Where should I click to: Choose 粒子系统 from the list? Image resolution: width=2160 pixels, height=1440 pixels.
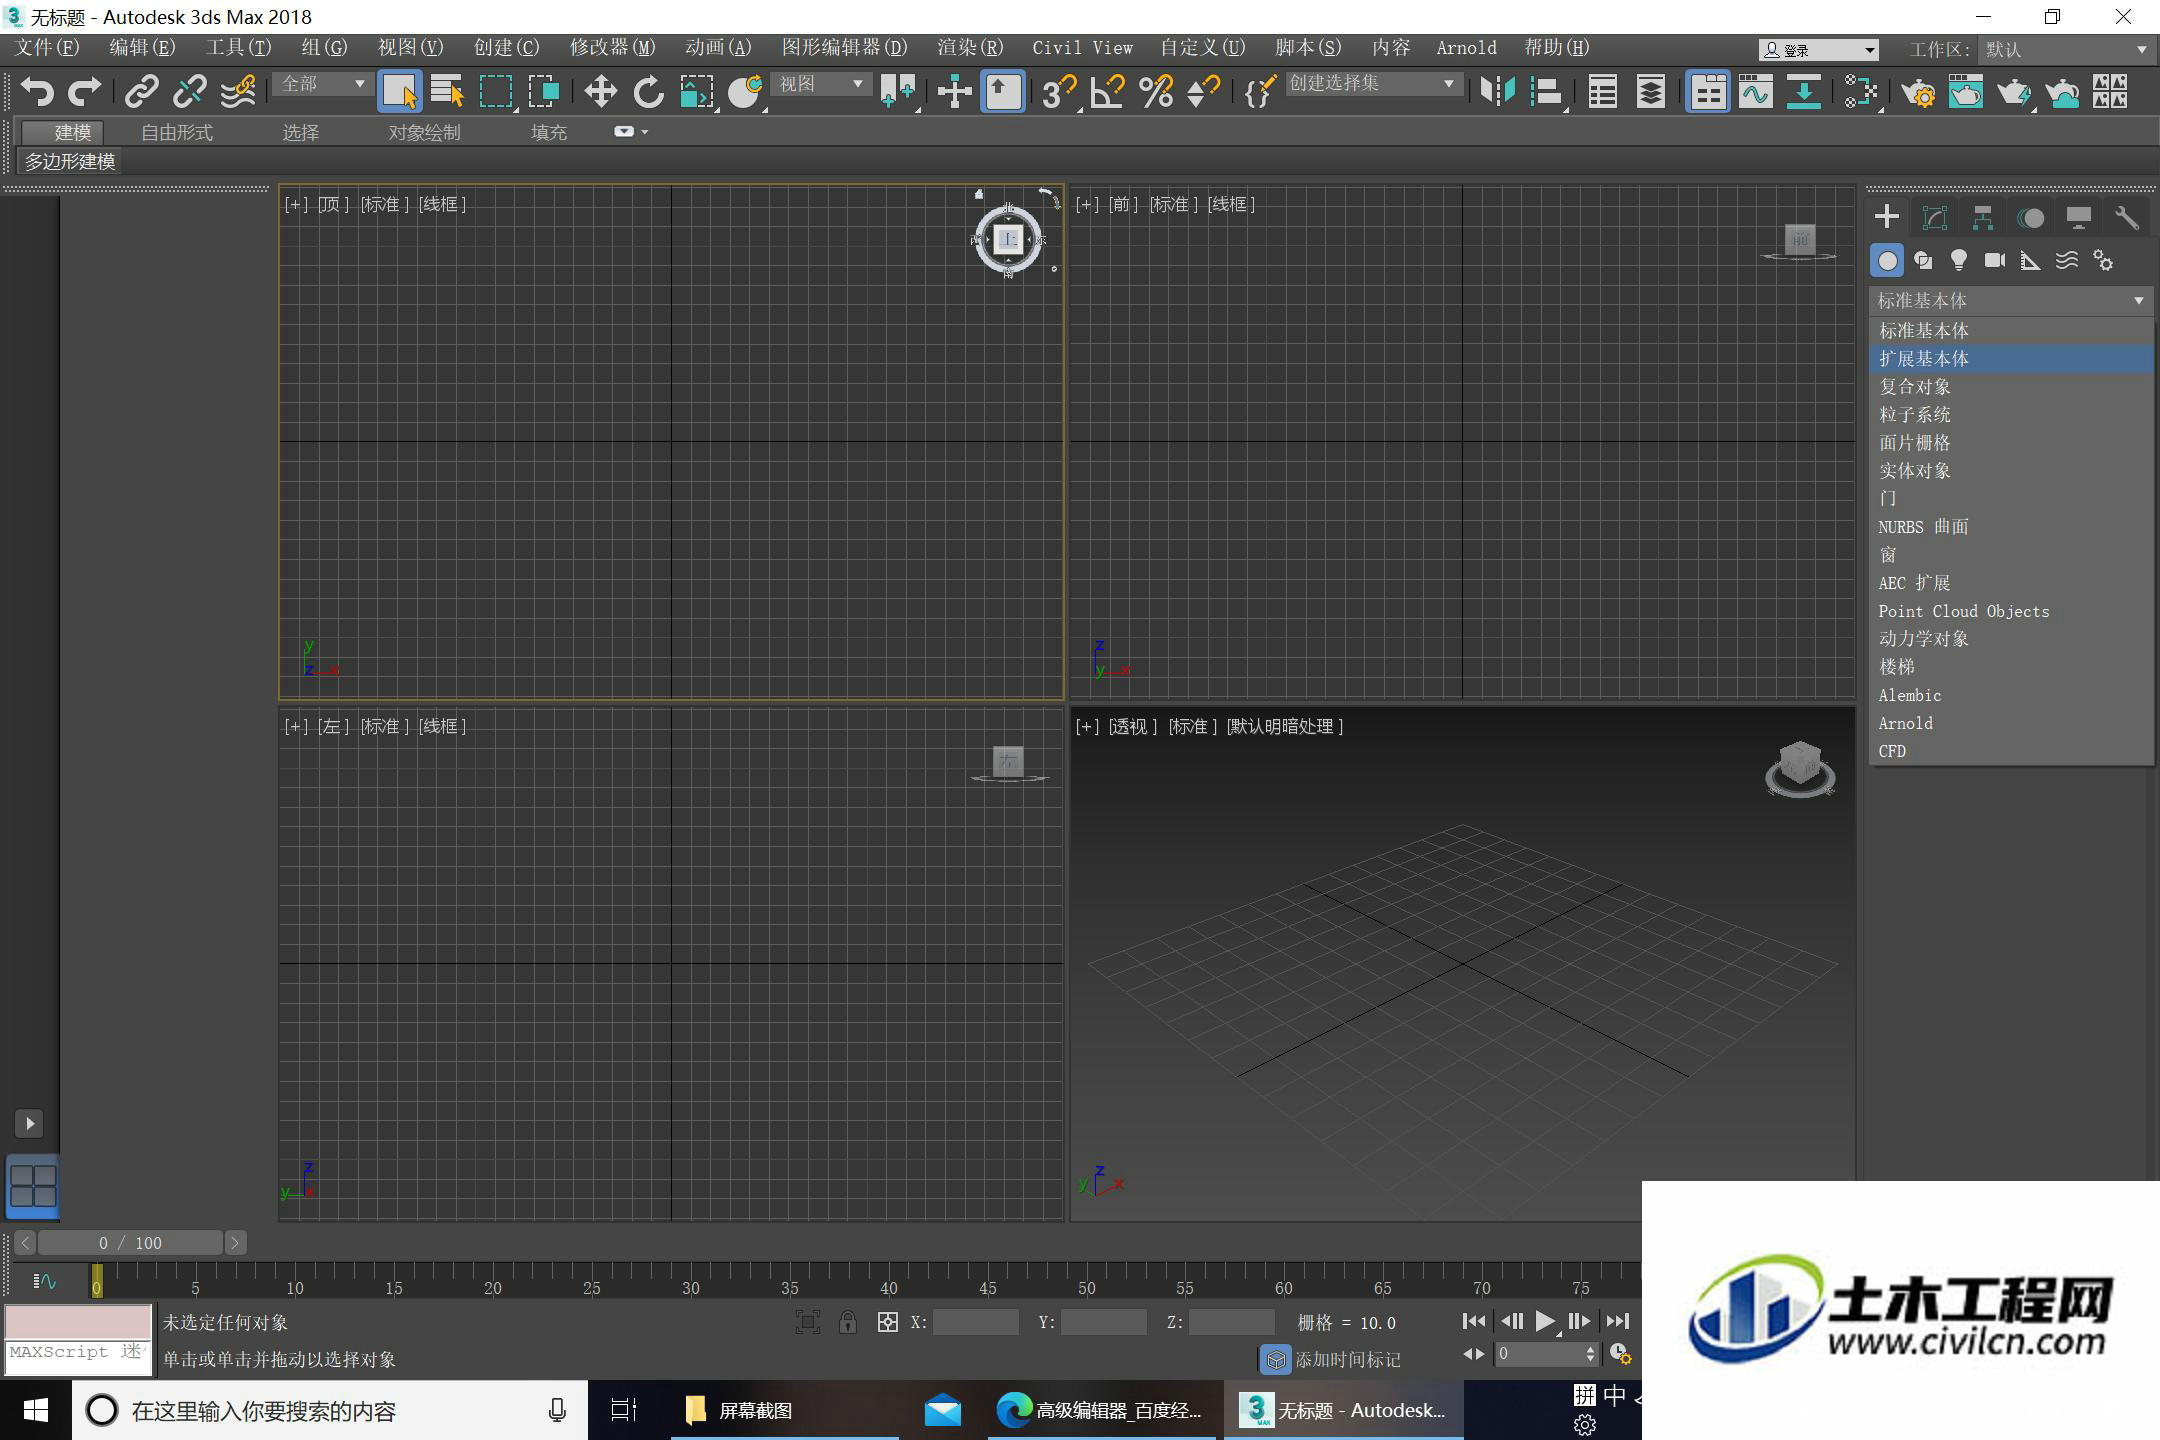coord(2010,414)
